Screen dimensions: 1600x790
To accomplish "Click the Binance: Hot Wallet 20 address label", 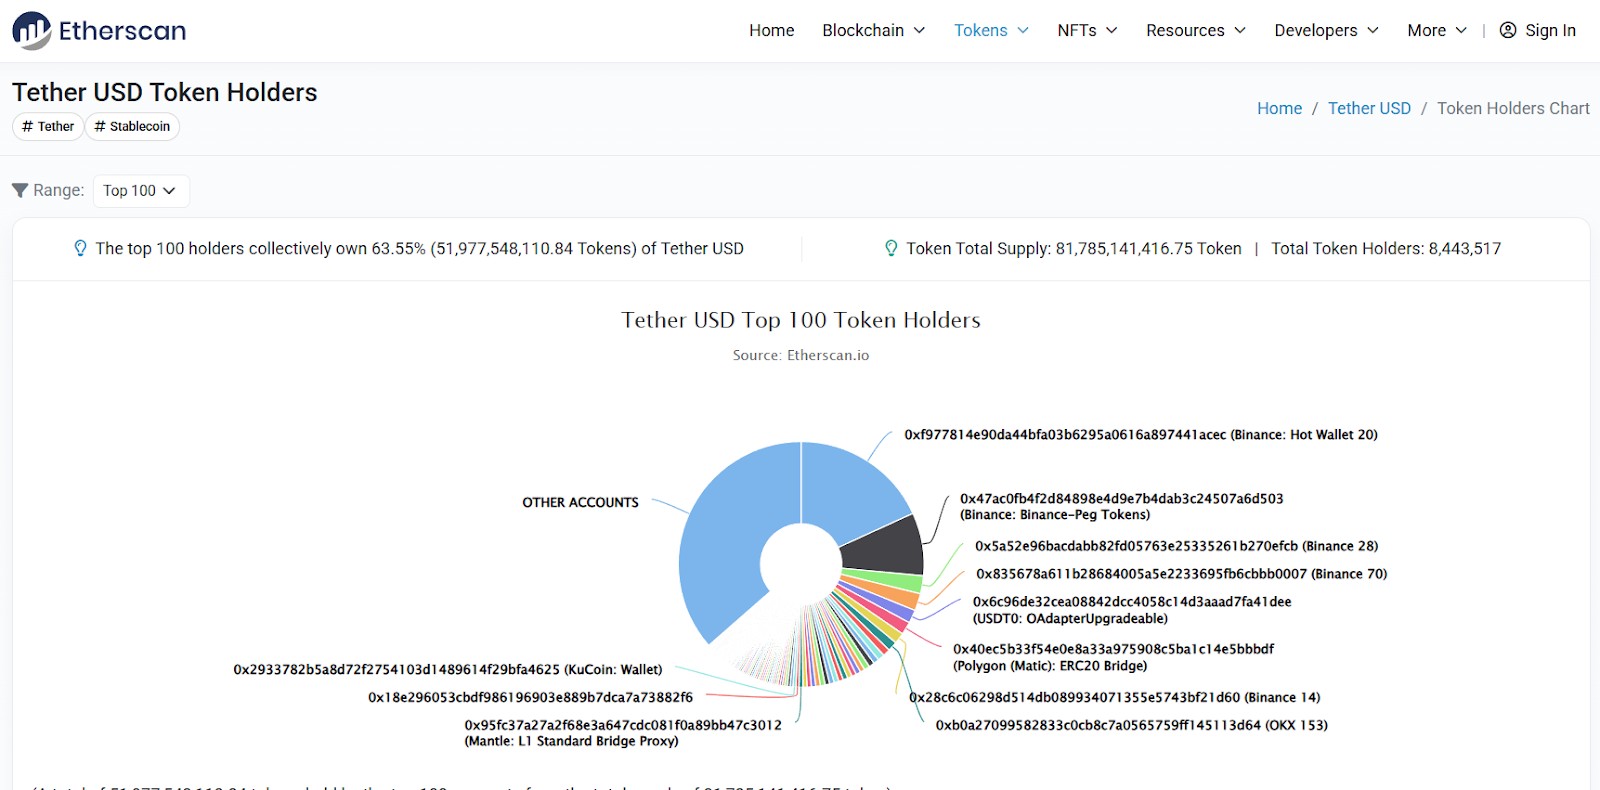I will 1141,435.
